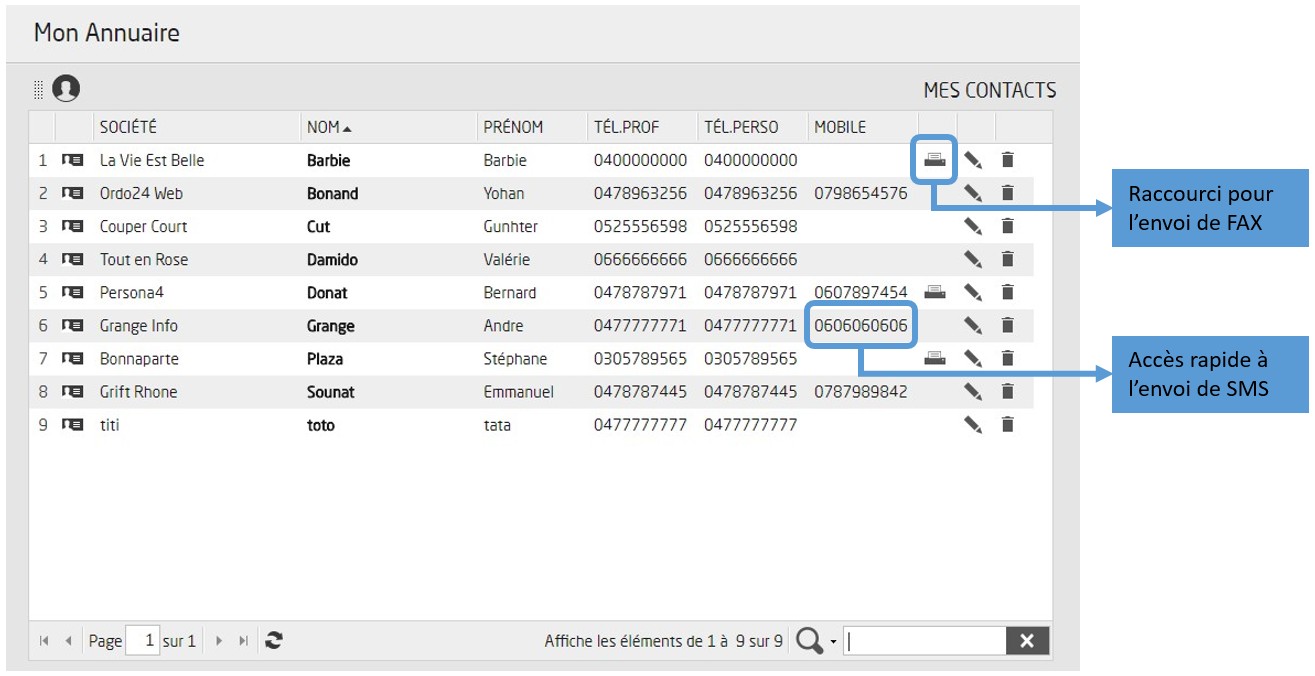This screenshot has height=676, width=1315.
Task: Click the user profile icon above the table
Action: pos(66,89)
